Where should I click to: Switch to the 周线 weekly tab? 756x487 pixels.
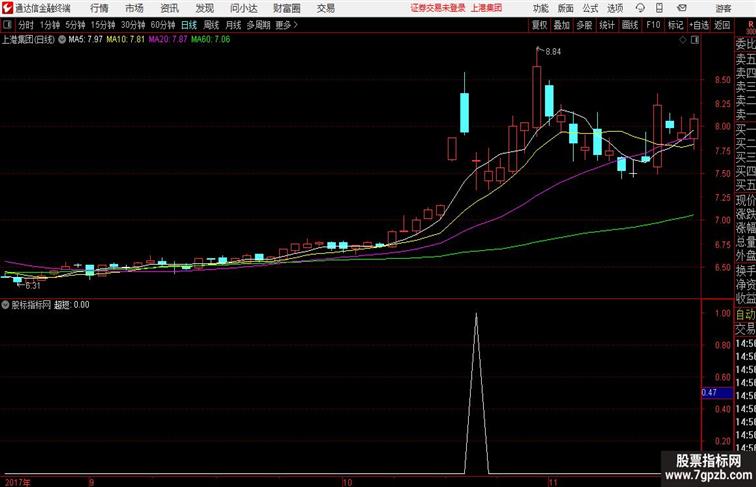[211, 25]
